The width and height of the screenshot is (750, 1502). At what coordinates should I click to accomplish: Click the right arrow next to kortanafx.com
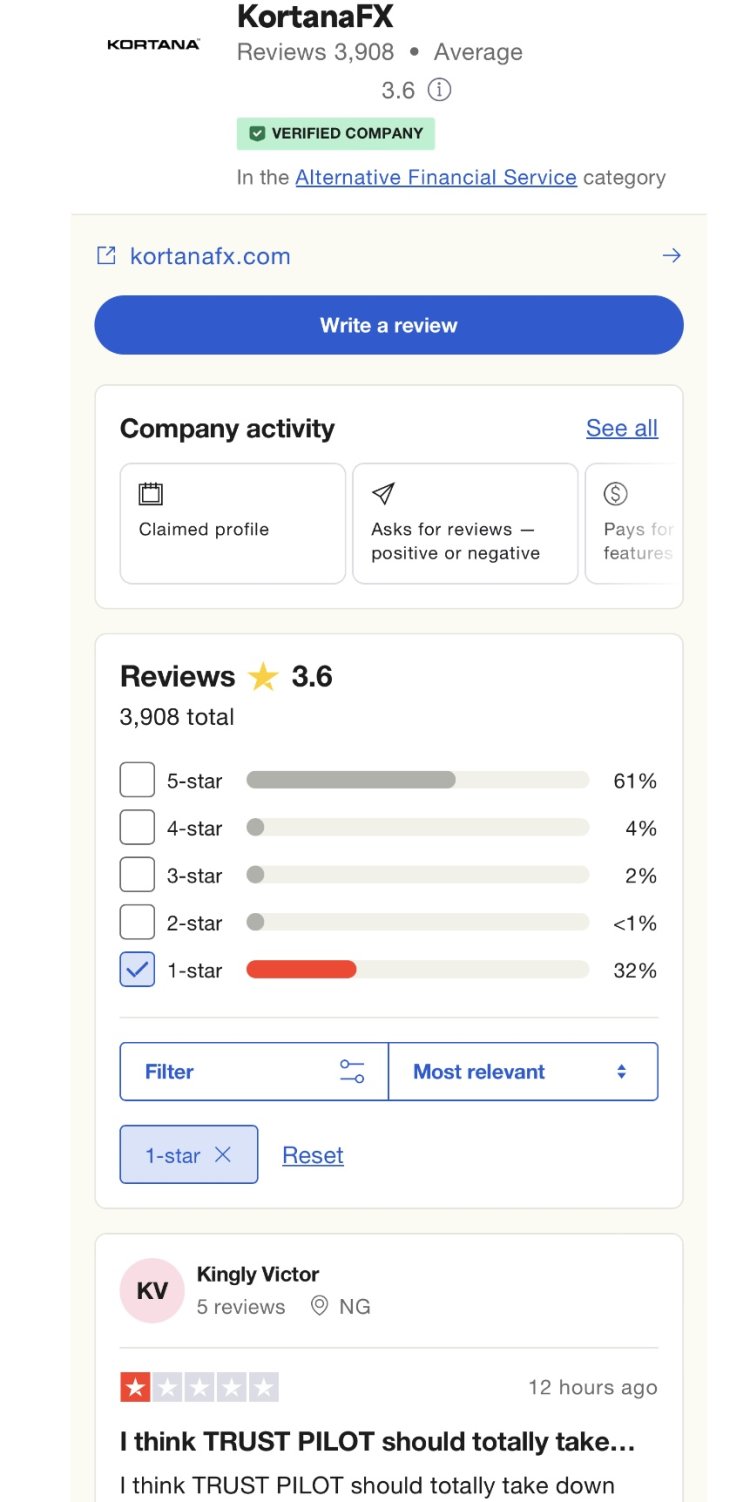tap(672, 256)
